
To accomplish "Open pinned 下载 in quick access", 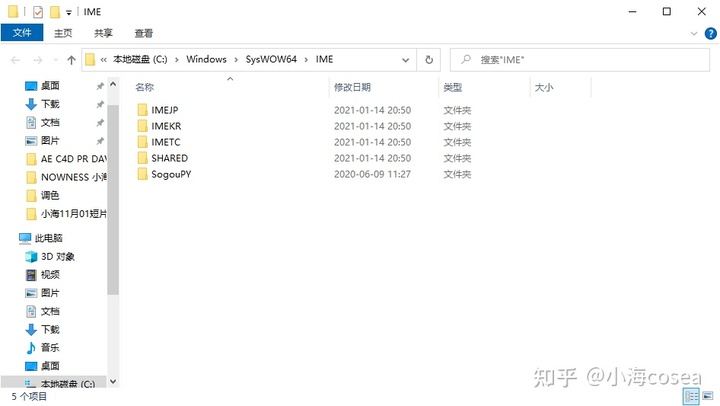I will tap(42, 104).
